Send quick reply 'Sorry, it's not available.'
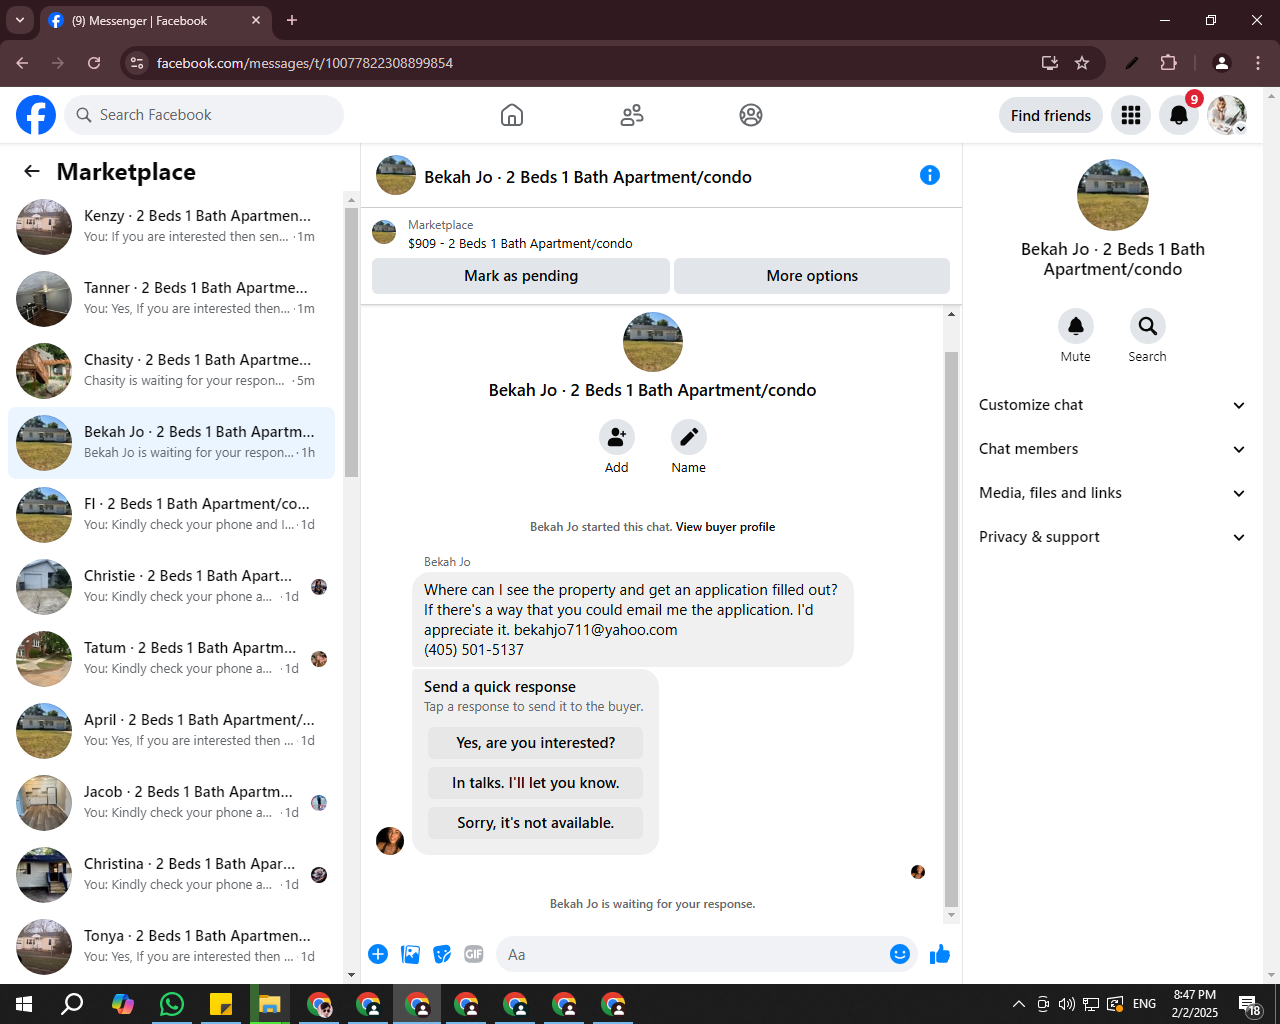Image resolution: width=1280 pixels, height=1024 pixels. click(535, 823)
